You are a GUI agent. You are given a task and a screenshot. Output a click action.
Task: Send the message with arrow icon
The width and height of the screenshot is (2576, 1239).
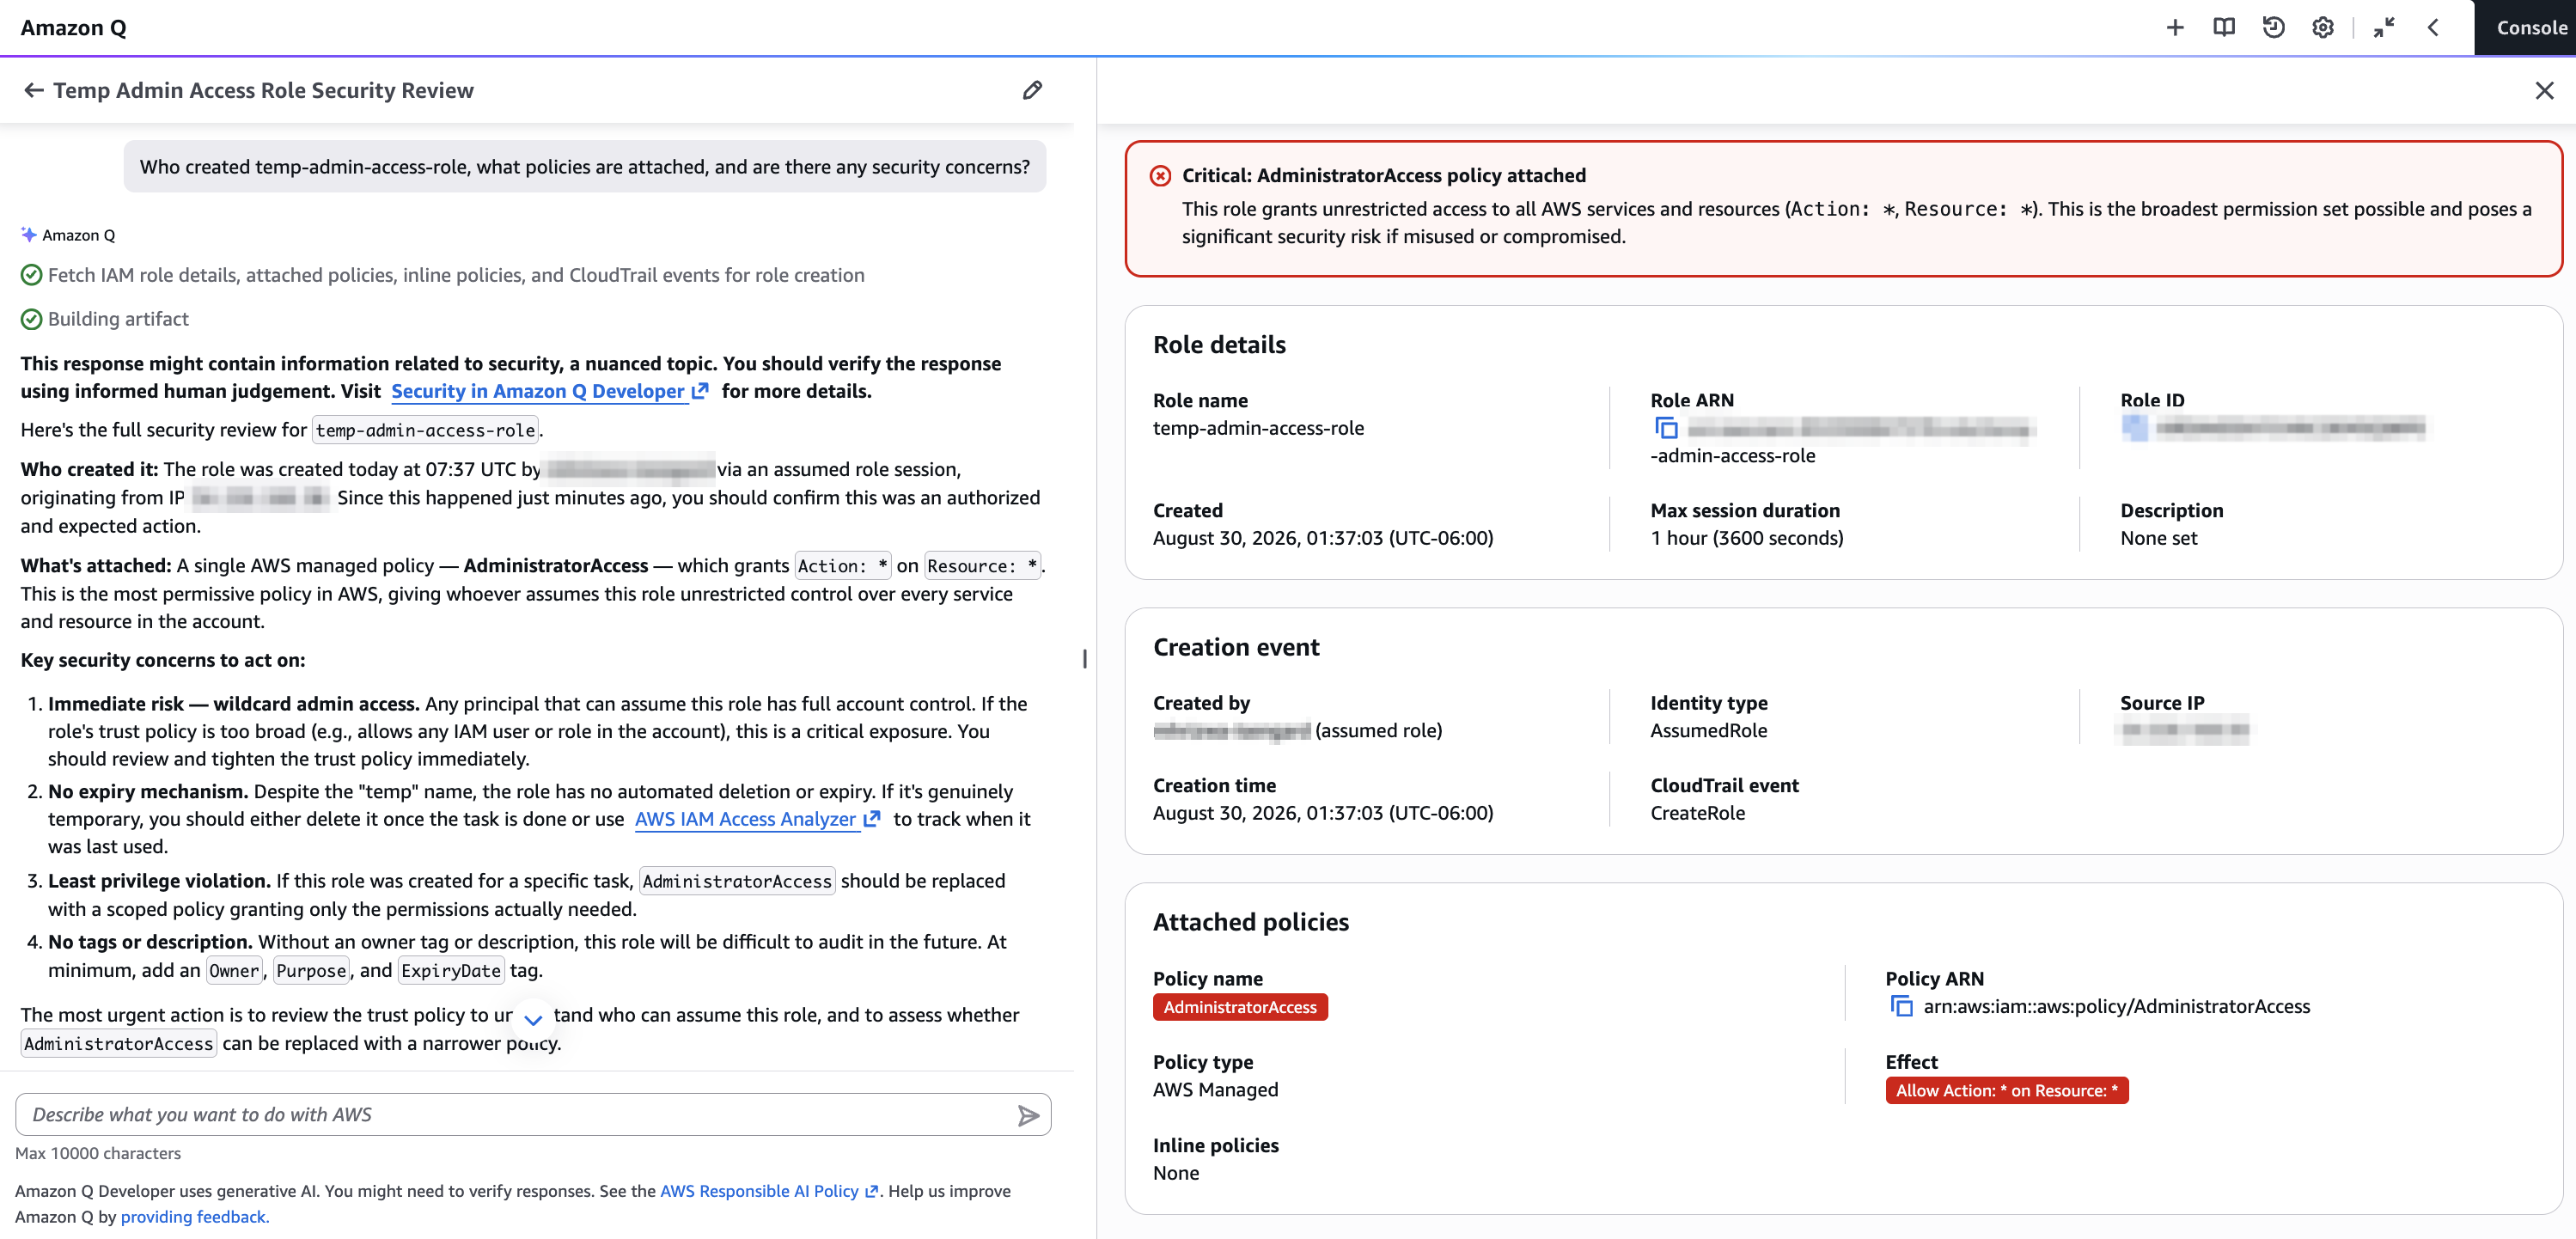1028,1115
